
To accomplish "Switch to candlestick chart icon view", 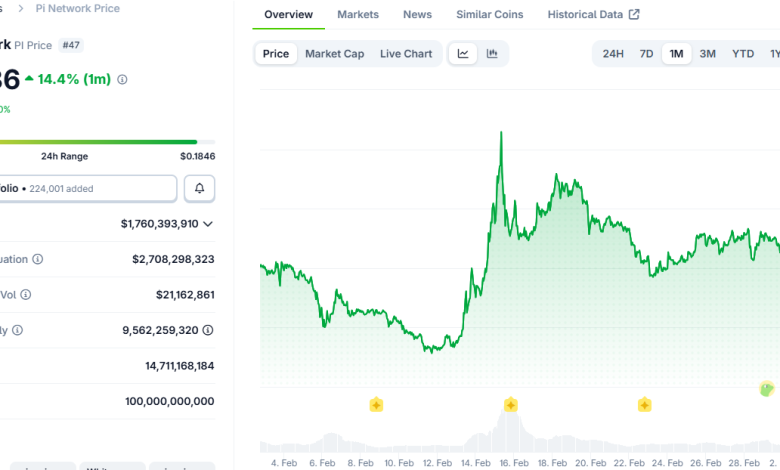I will pyautogui.click(x=492, y=54).
